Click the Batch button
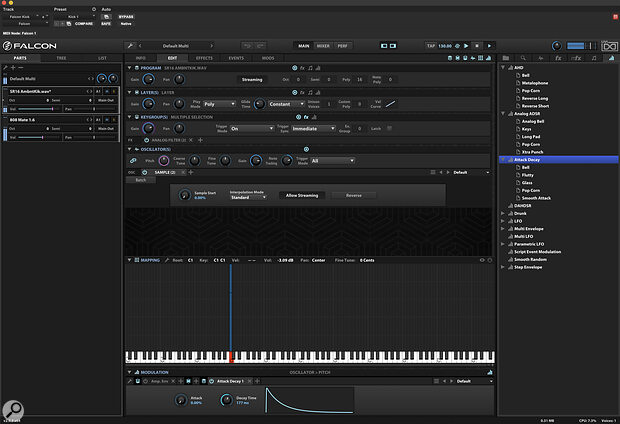 [141, 180]
